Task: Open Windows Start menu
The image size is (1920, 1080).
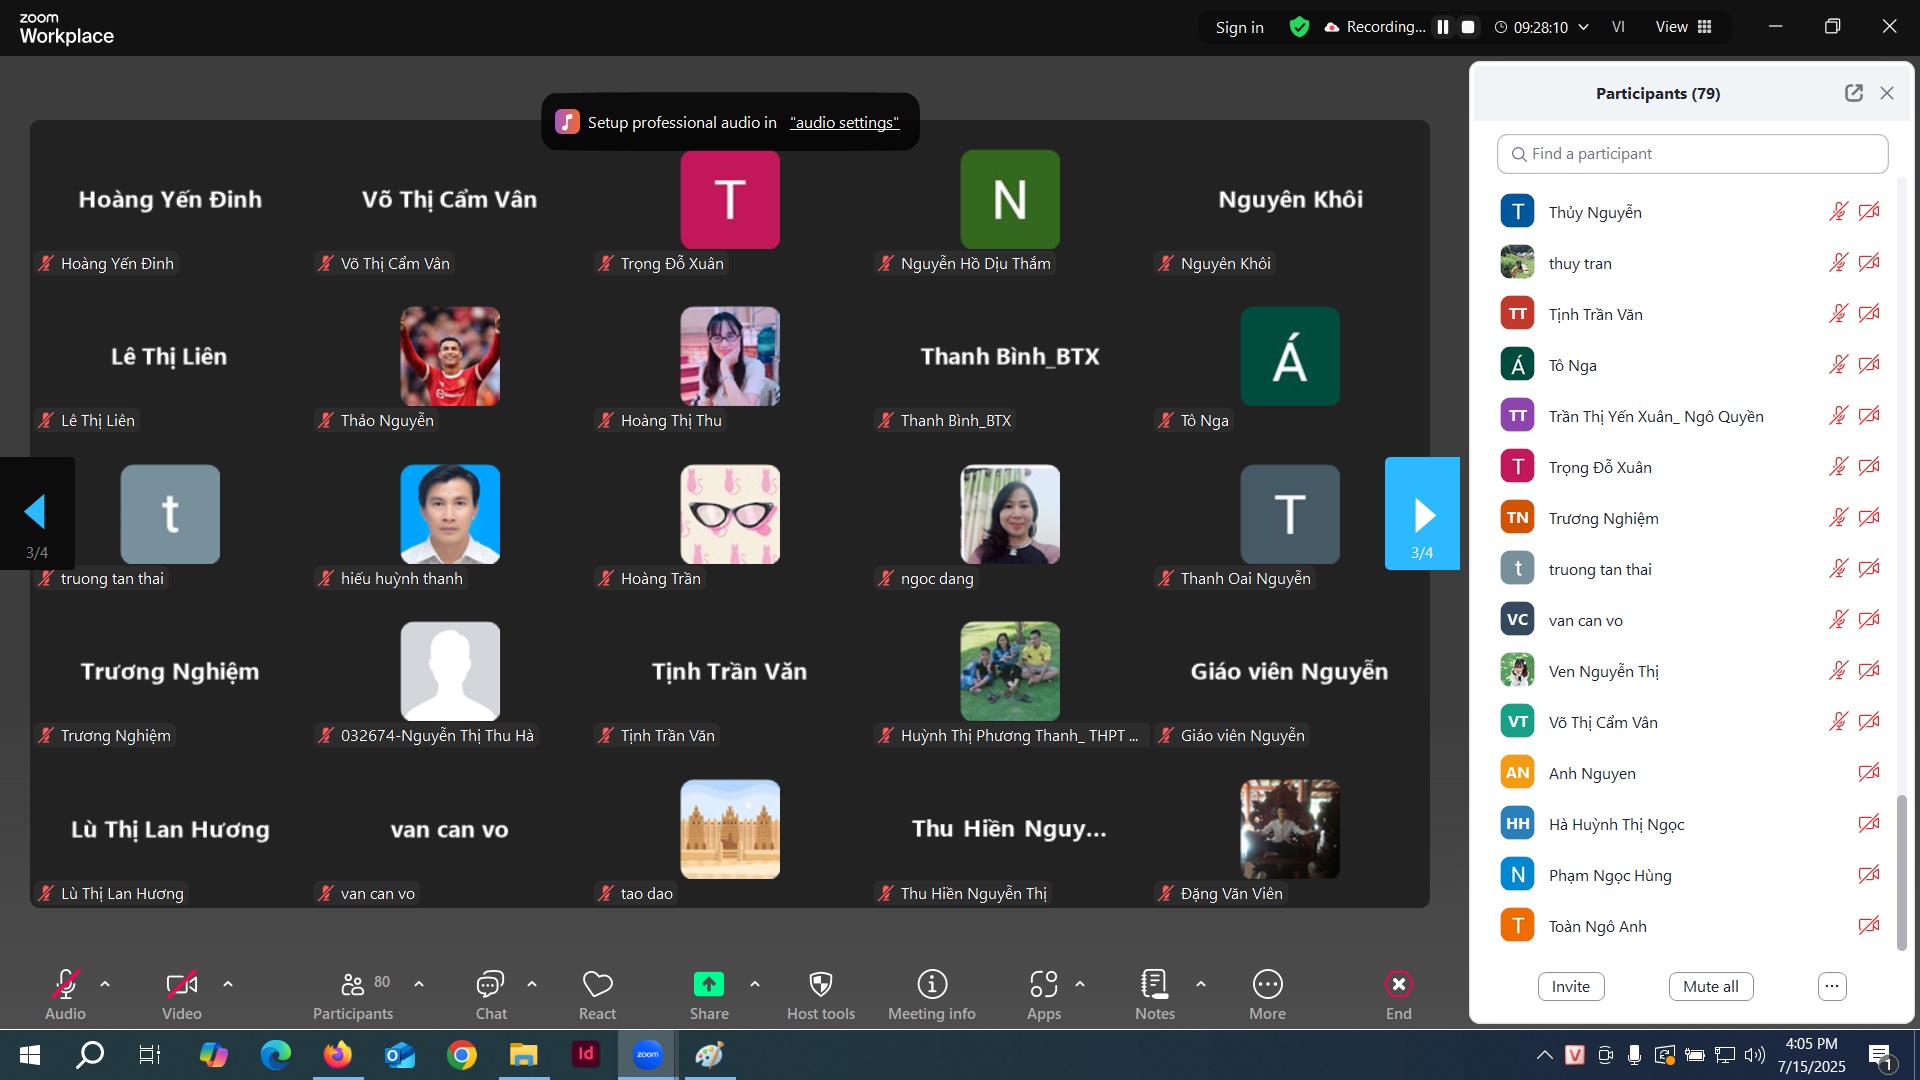Action: pyautogui.click(x=30, y=1054)
